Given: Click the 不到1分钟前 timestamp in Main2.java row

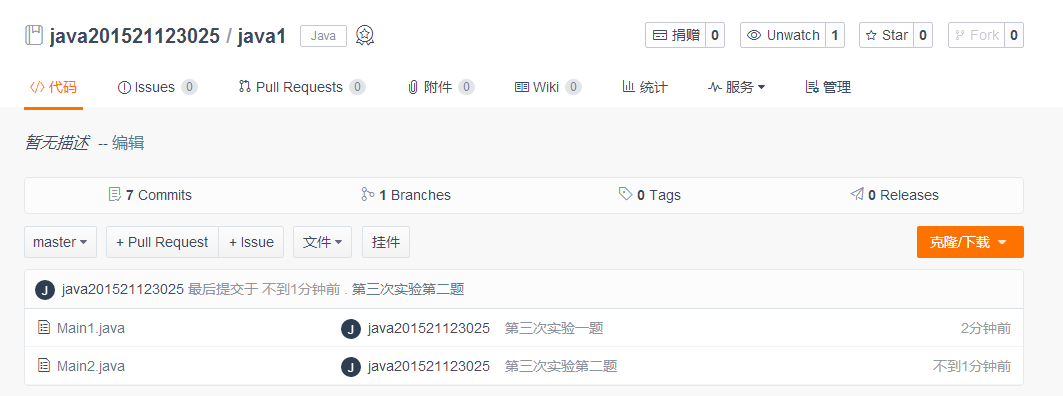Looking at the screenshot, I should tap(972, 367).
